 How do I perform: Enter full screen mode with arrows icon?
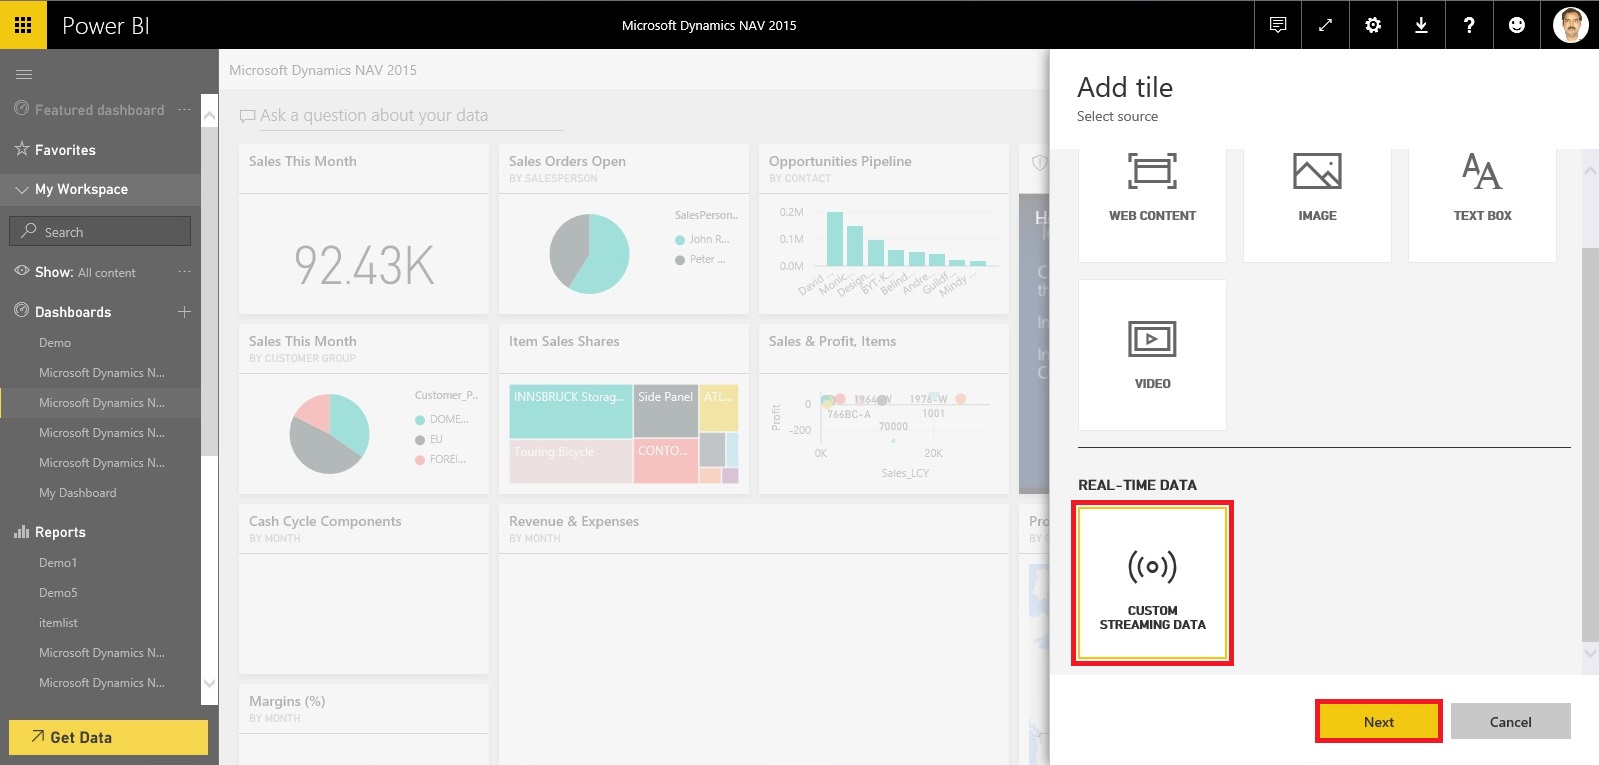1325,25
